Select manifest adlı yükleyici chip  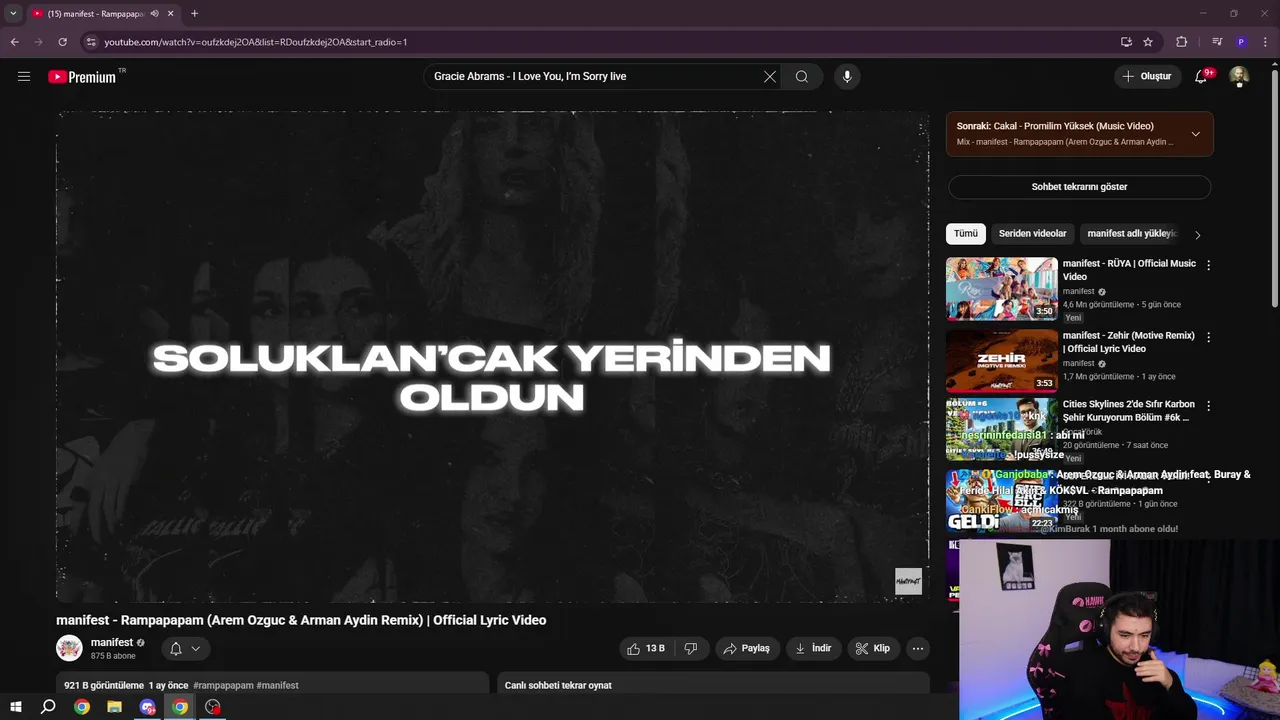click(1131, 234)
